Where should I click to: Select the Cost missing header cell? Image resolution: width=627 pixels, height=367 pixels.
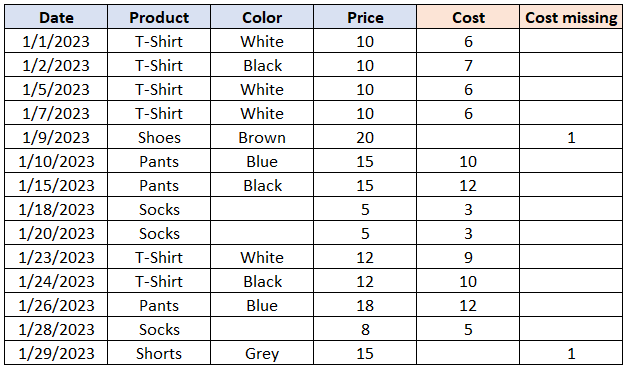tap(571, 17)
